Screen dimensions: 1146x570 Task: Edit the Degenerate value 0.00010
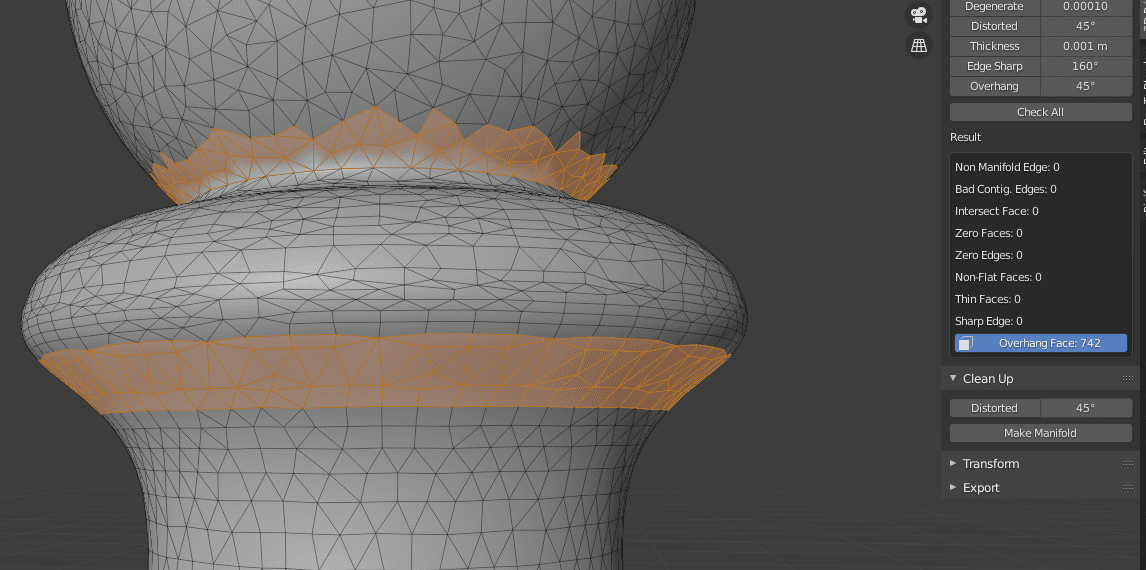click(x=1085, y=7)
